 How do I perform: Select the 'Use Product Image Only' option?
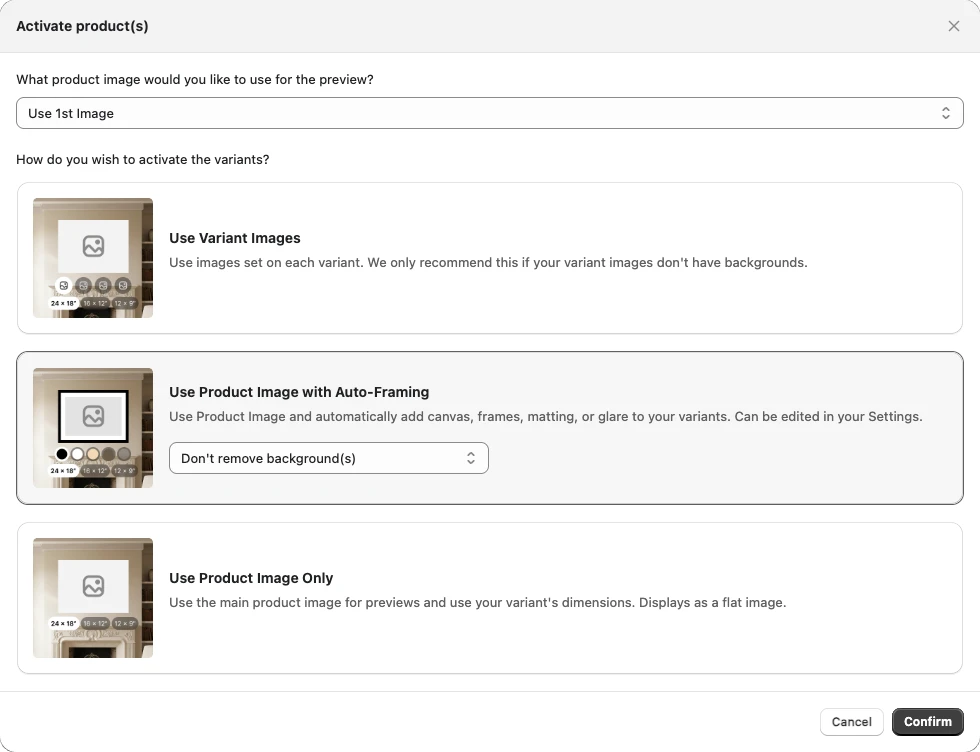point(489,598)
